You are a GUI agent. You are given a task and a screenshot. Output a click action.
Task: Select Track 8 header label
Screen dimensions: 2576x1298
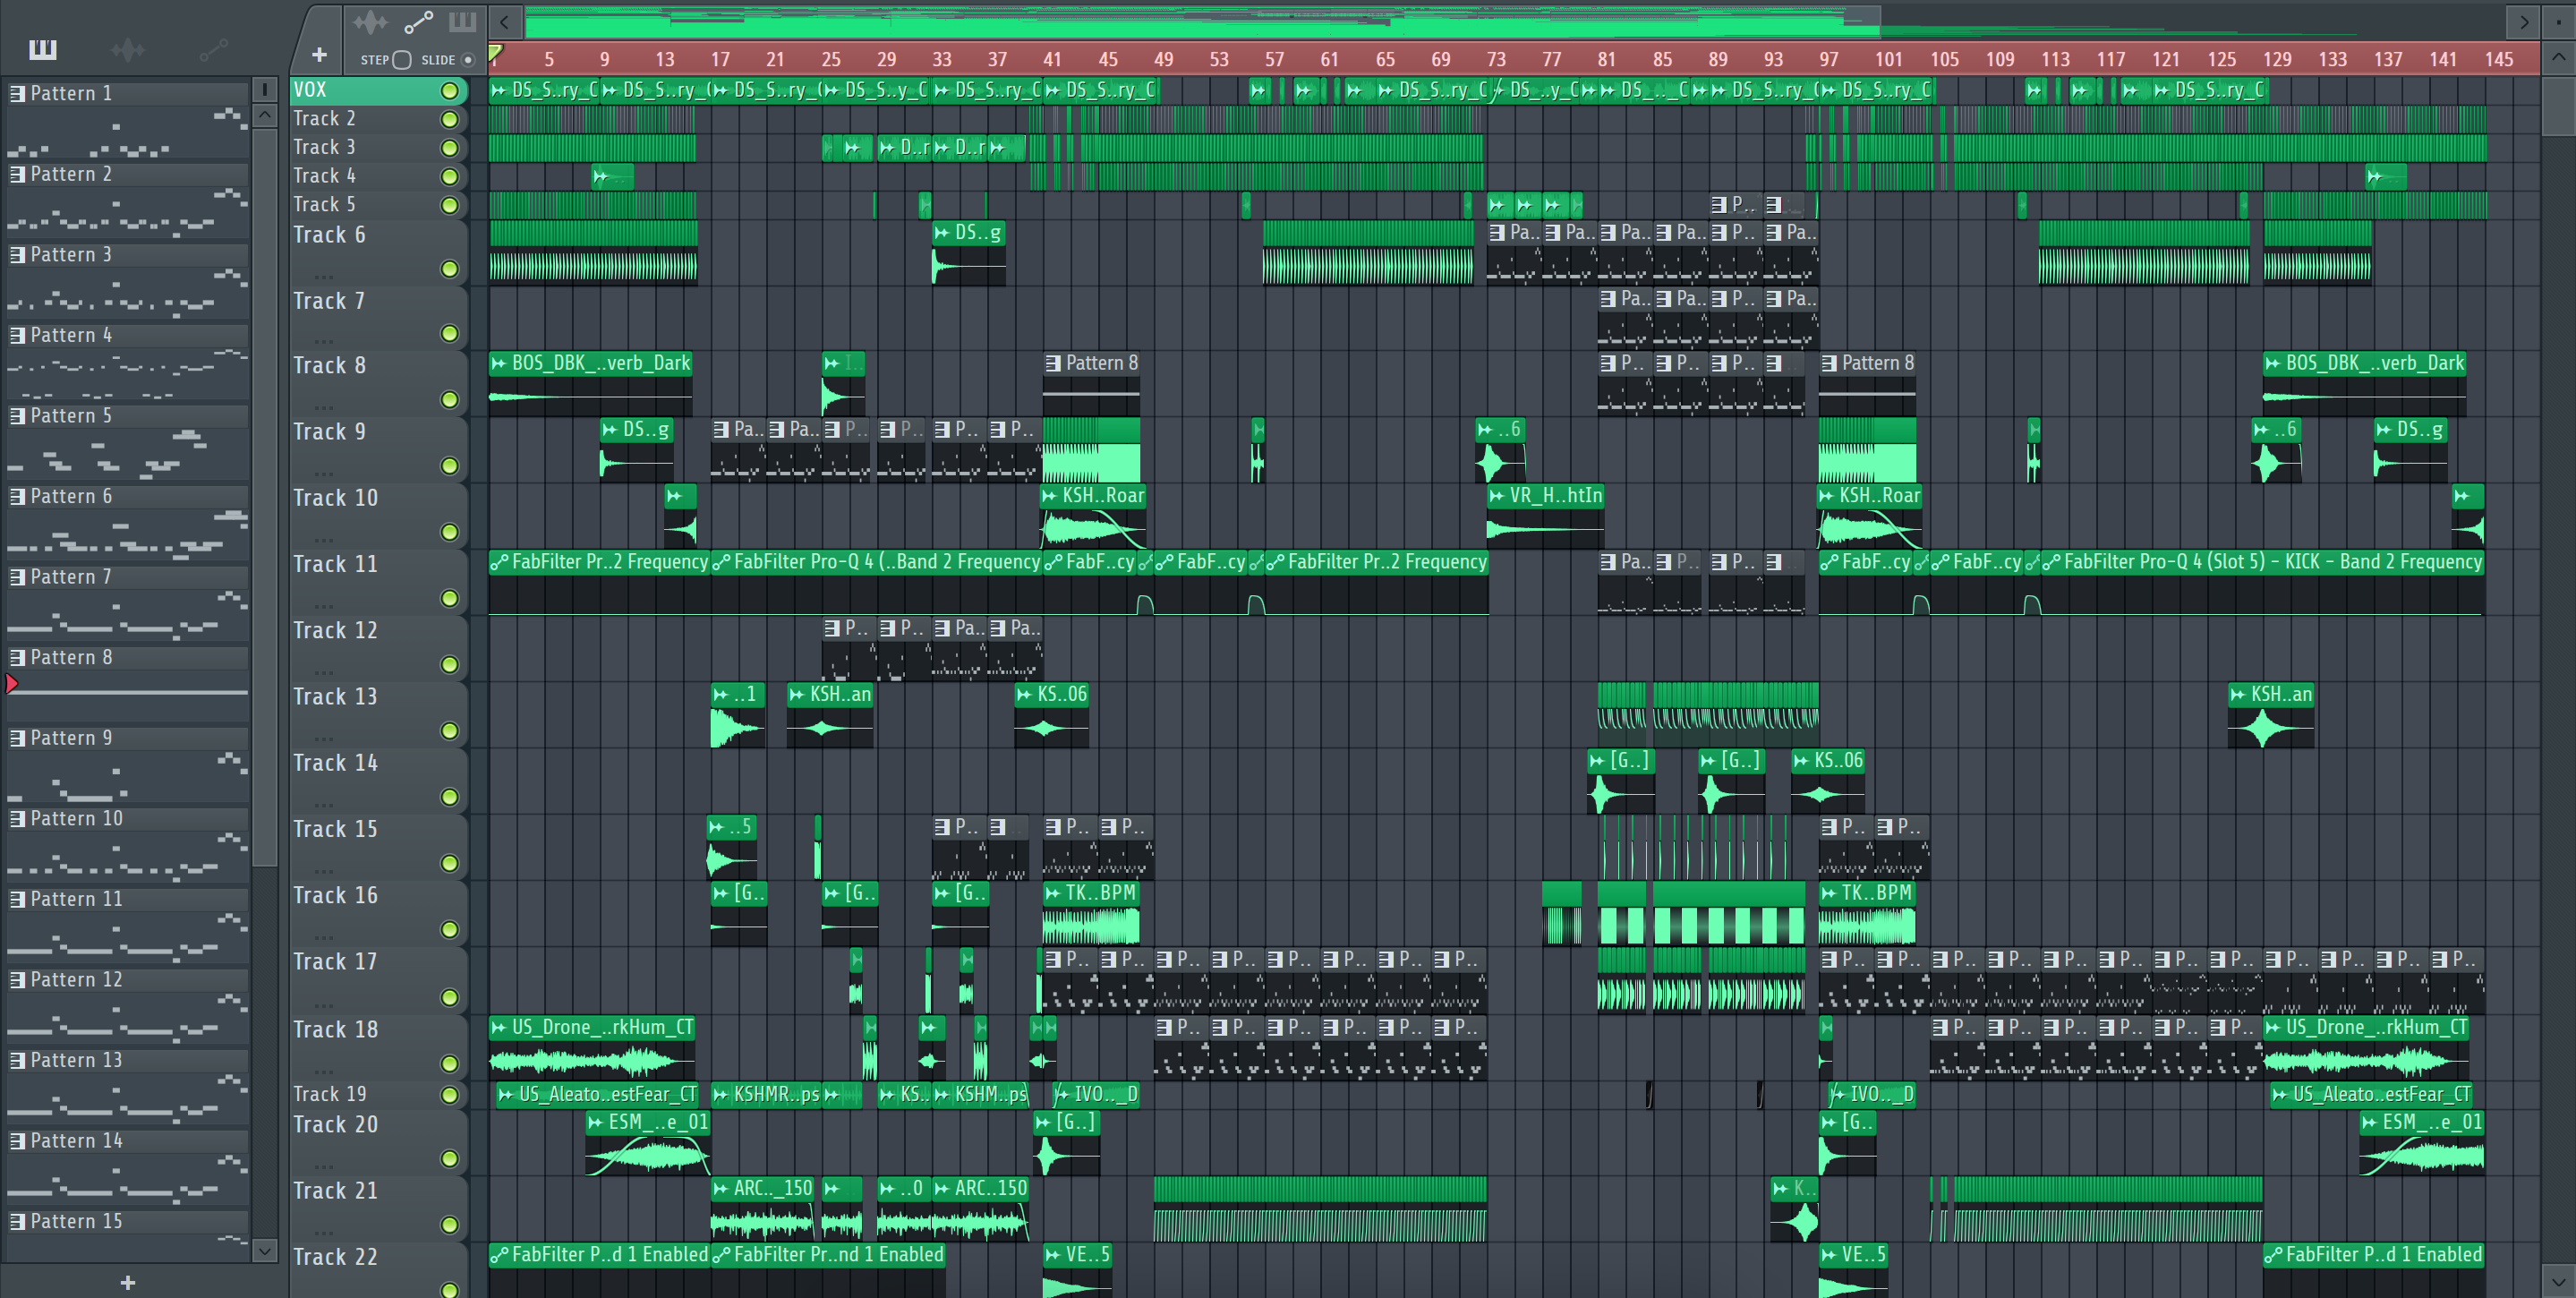pos(329,365)
